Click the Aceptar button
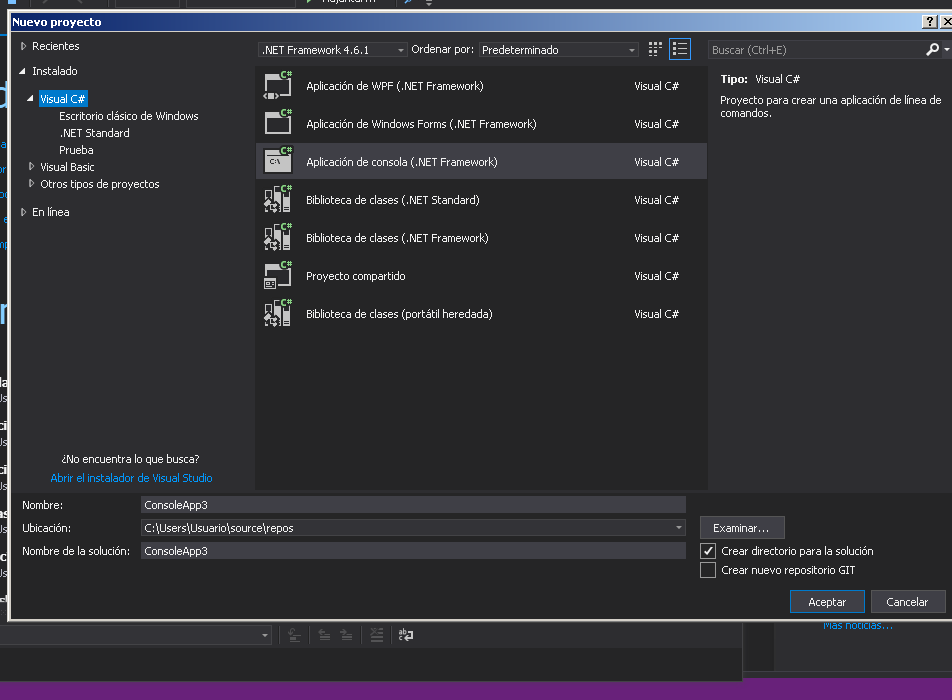The height and width of the screenshot is (700, 952). [827, 602]
